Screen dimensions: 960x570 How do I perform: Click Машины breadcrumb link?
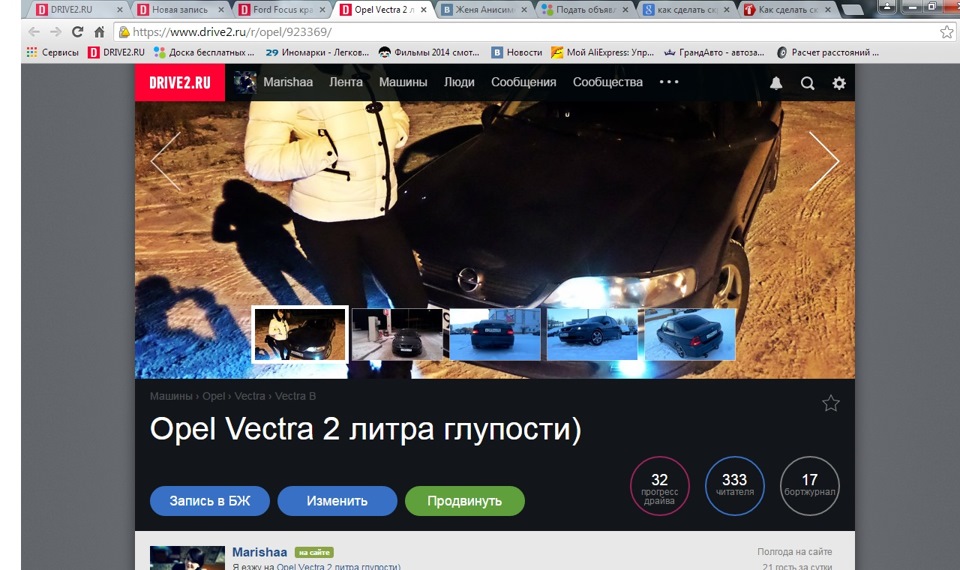[171, 396]
